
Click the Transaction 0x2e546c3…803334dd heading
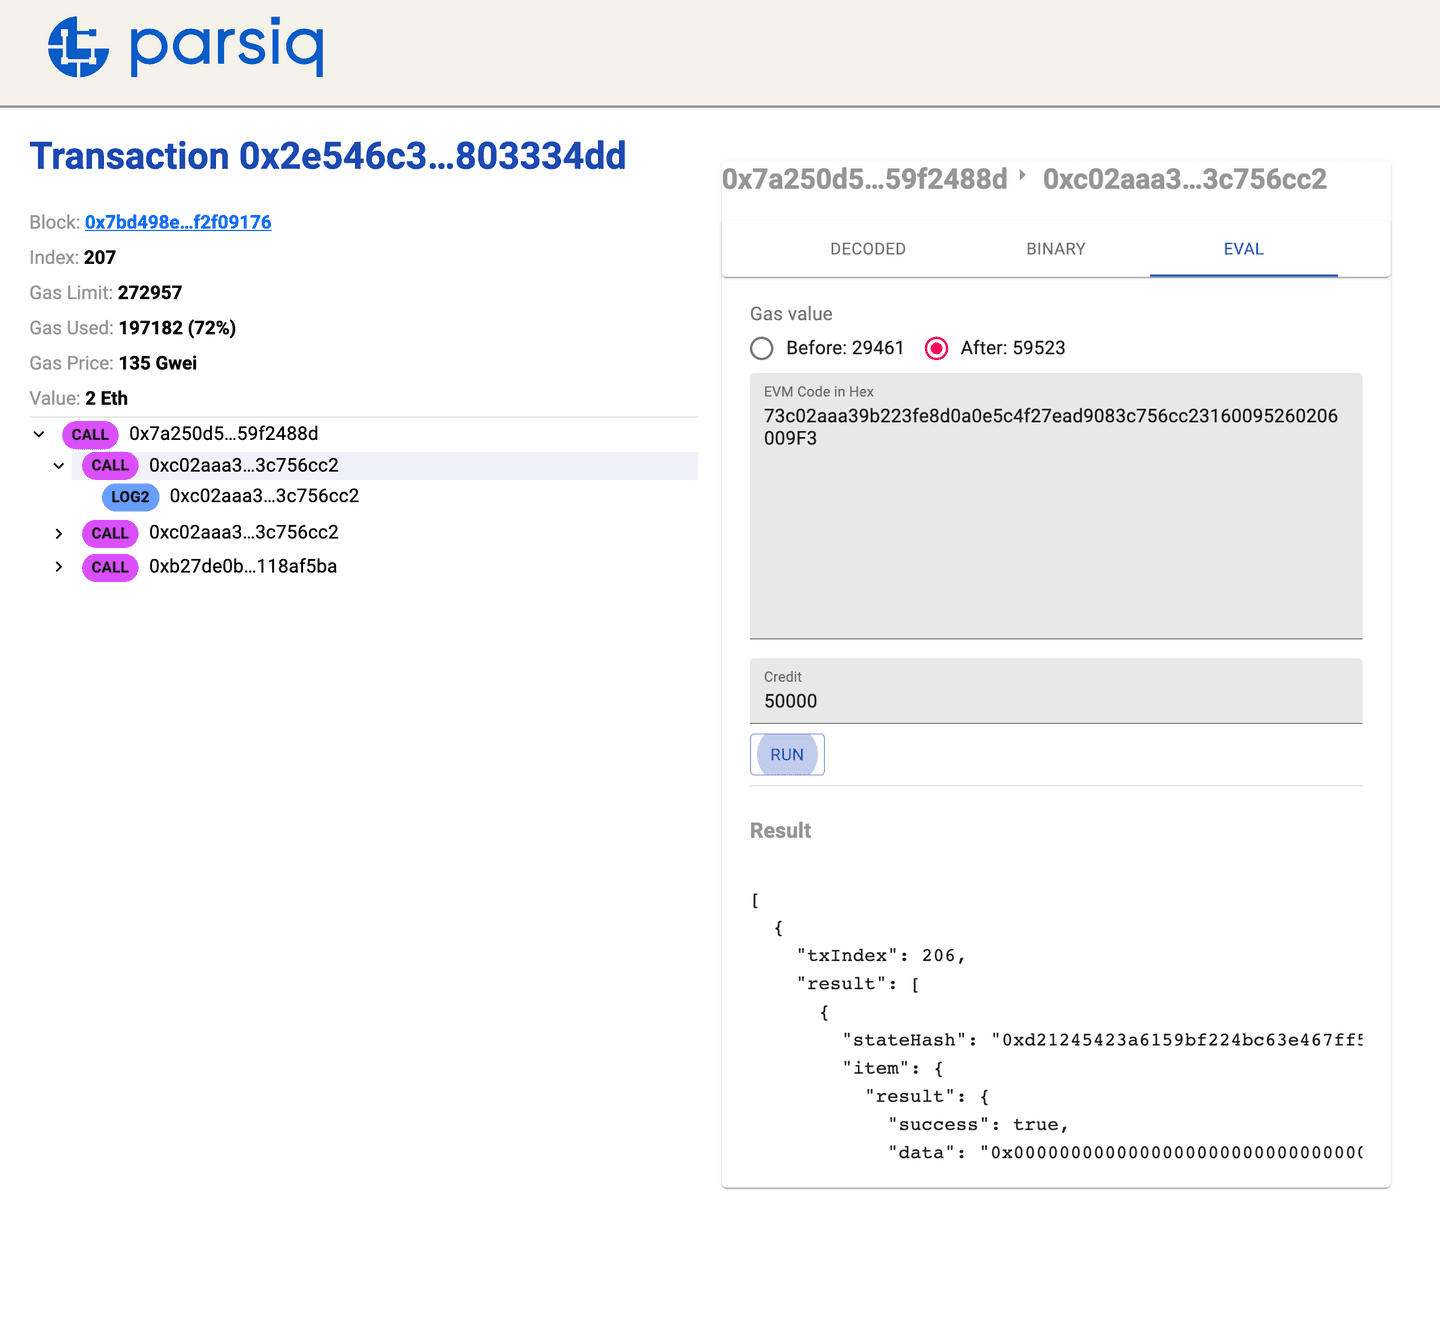(328, 156)
